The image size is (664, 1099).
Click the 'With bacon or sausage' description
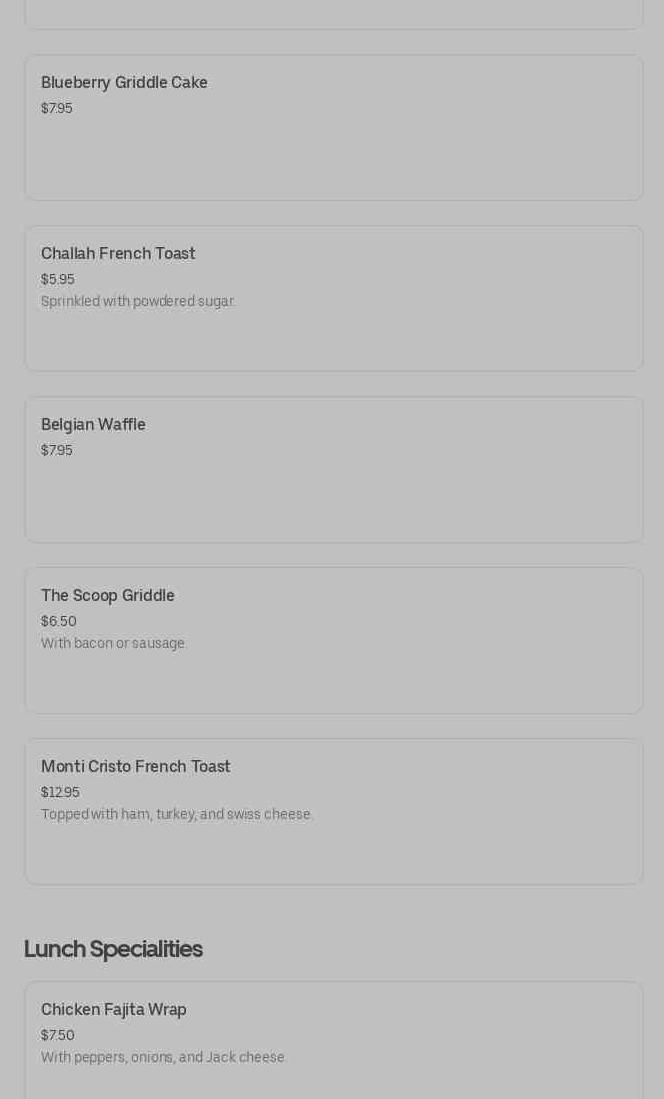114,643
